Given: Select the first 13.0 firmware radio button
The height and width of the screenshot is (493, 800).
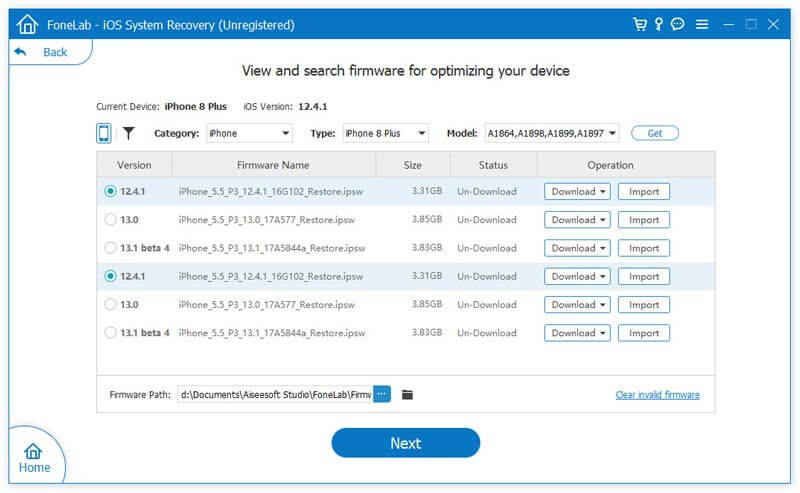Looking at the screenshot, I should coord(110,219).
